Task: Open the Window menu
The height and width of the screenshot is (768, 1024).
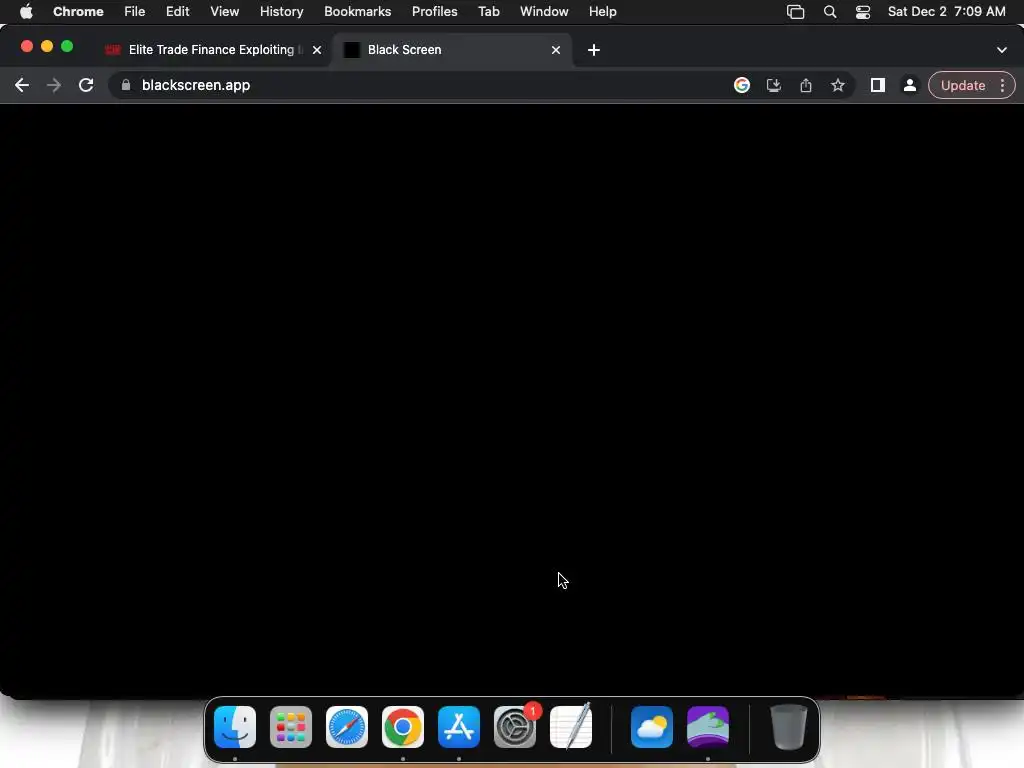Action: pyautogui.click(x=544, y=12)
